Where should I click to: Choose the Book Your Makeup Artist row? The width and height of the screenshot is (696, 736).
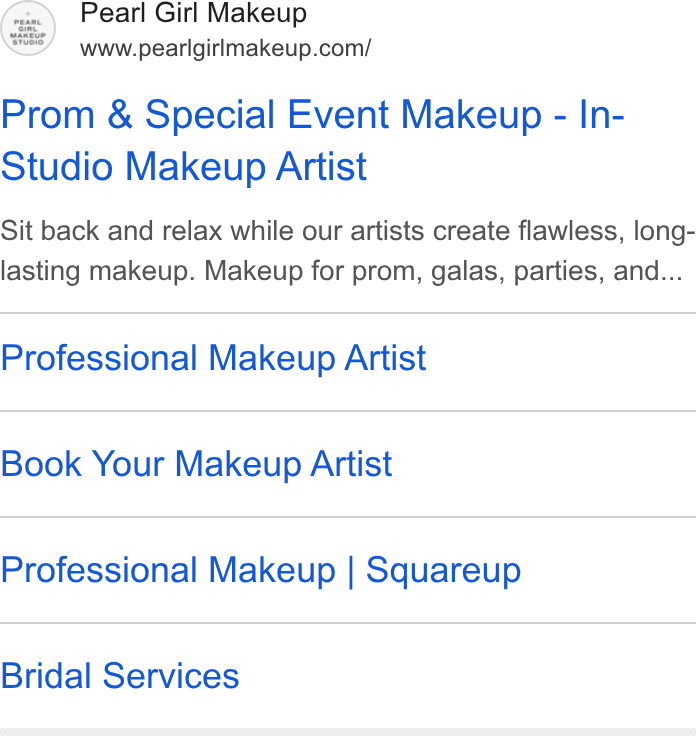[348, 464]
